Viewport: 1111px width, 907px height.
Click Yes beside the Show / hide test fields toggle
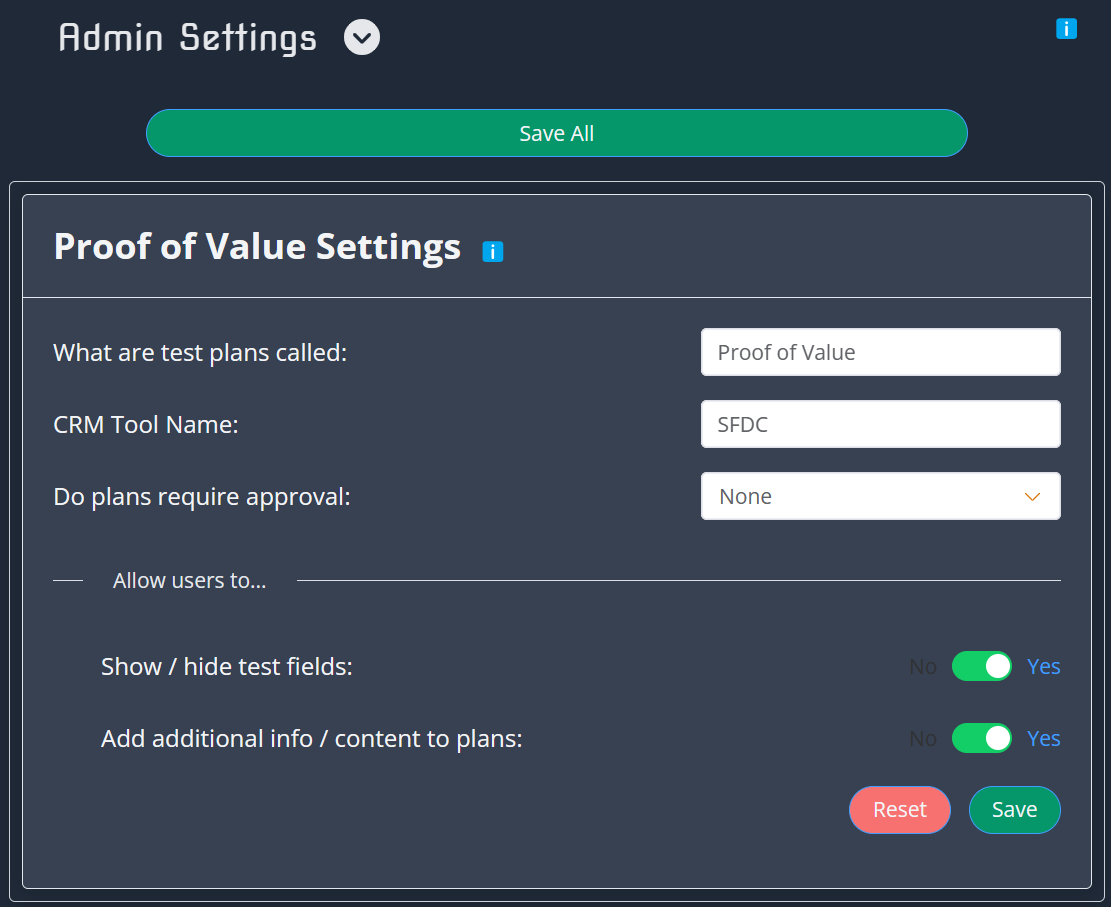tap(1043, 666)
